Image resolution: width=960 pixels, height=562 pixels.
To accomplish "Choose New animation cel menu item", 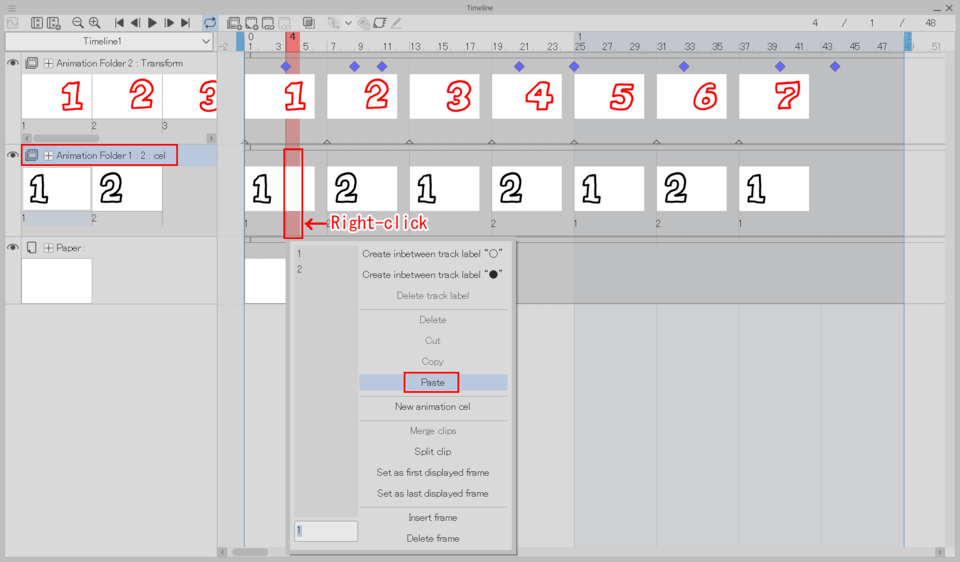I will pos(433,407).
